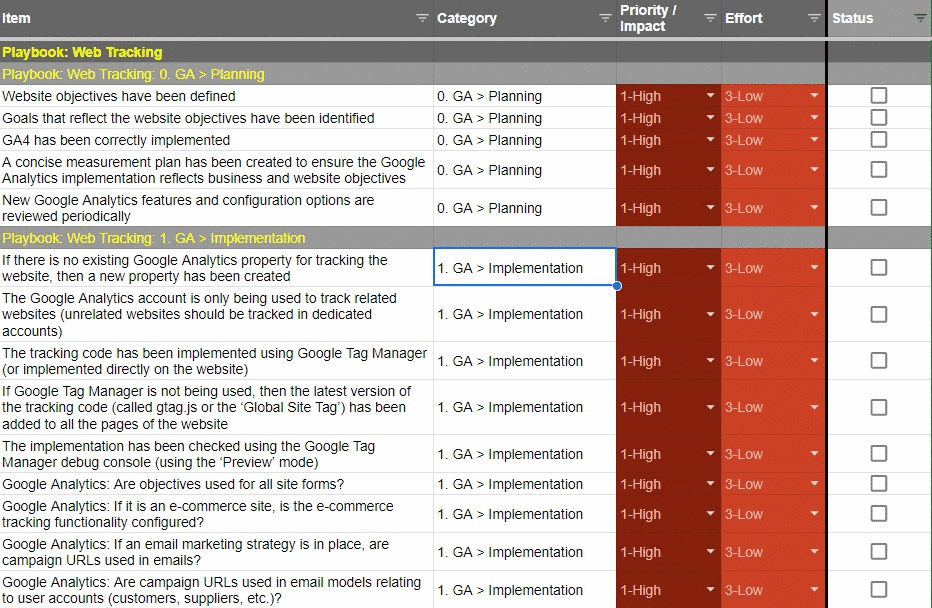Check status for concise measurement plan row
Screen dimensions: 932x608
coord(879,169)
